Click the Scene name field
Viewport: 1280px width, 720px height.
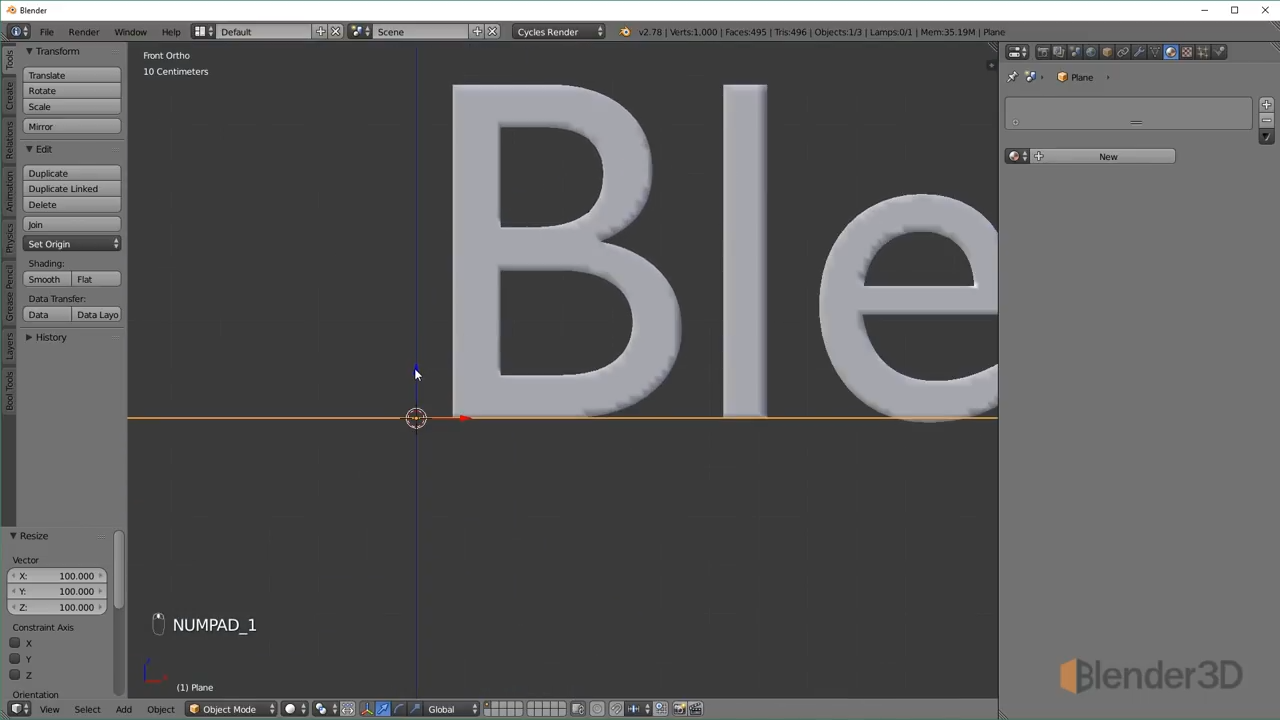coord(421,32)
